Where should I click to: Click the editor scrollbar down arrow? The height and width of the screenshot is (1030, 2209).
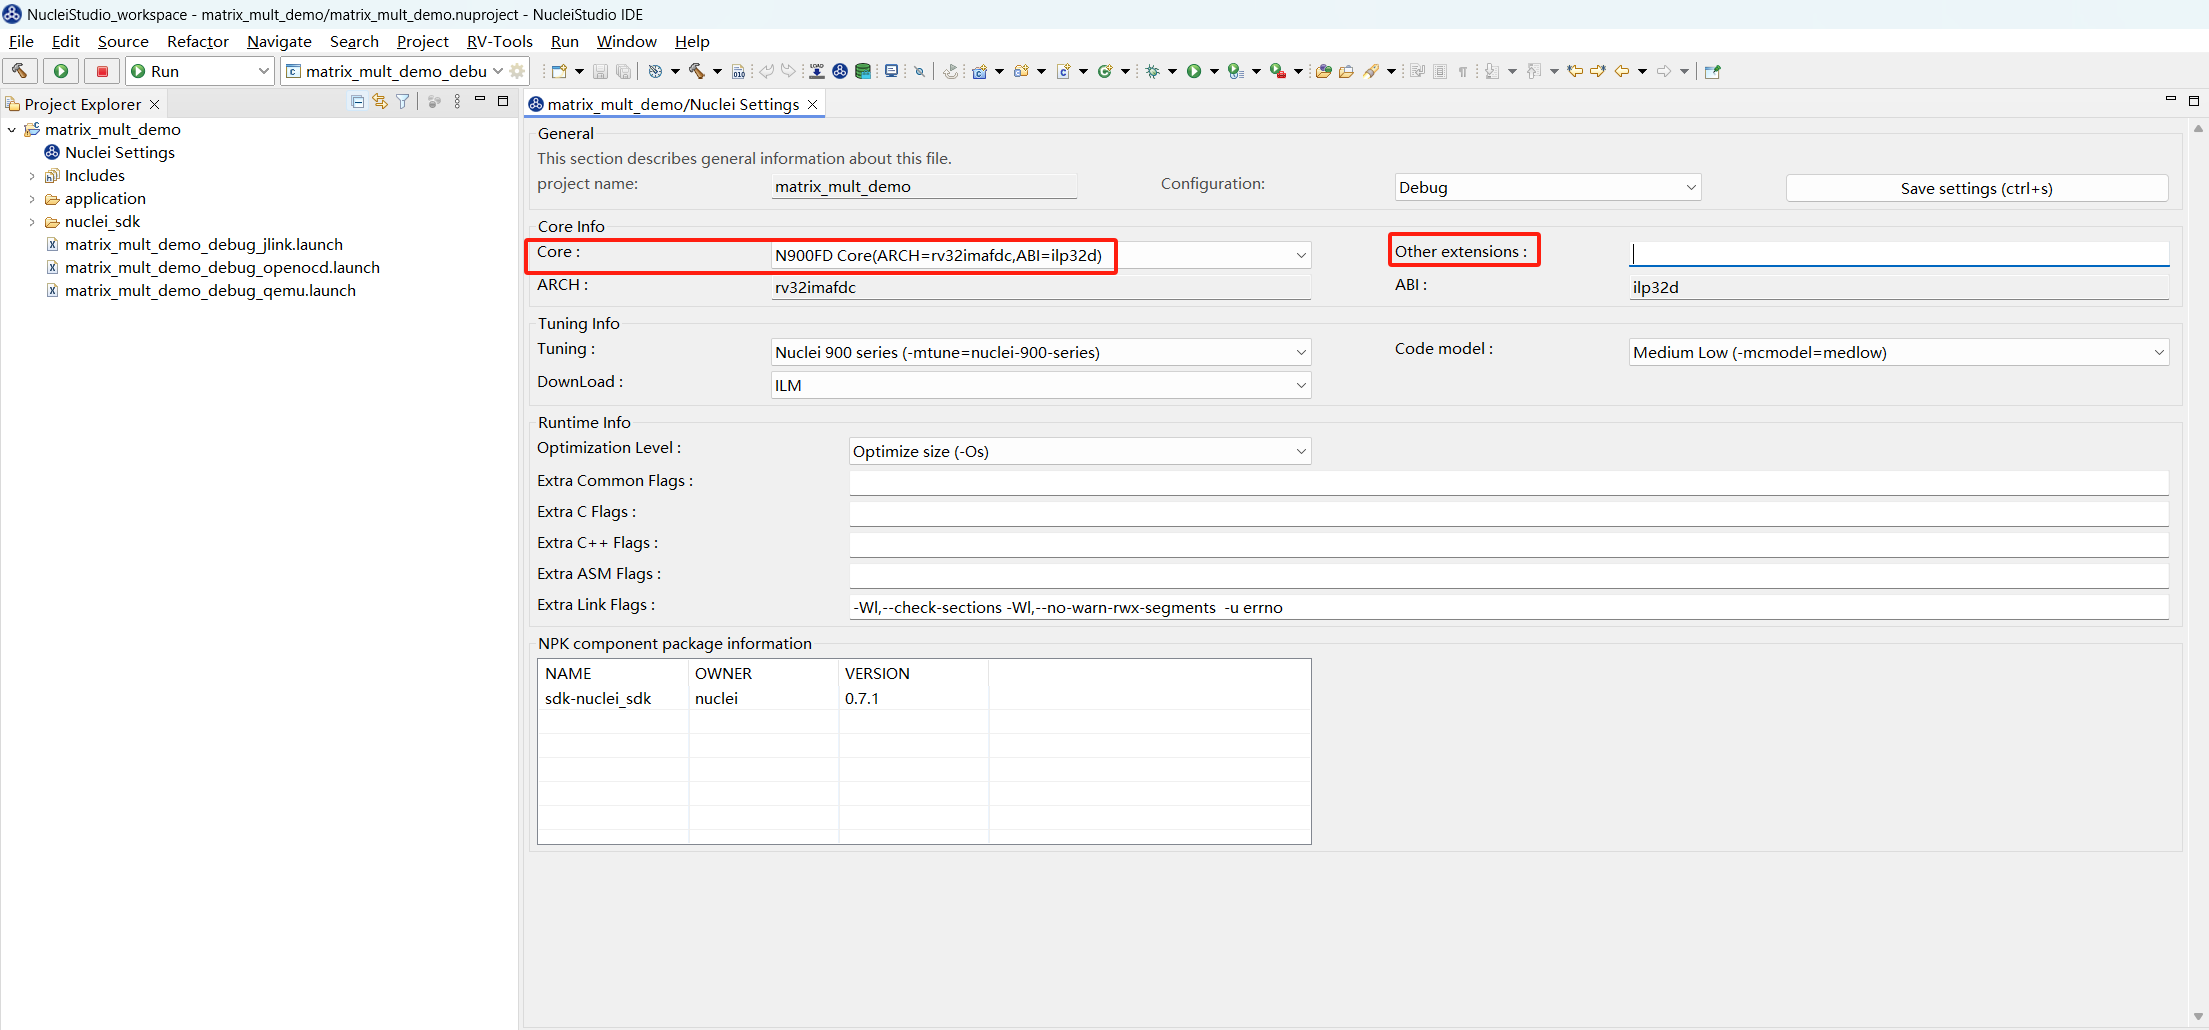[2198, 1016]
